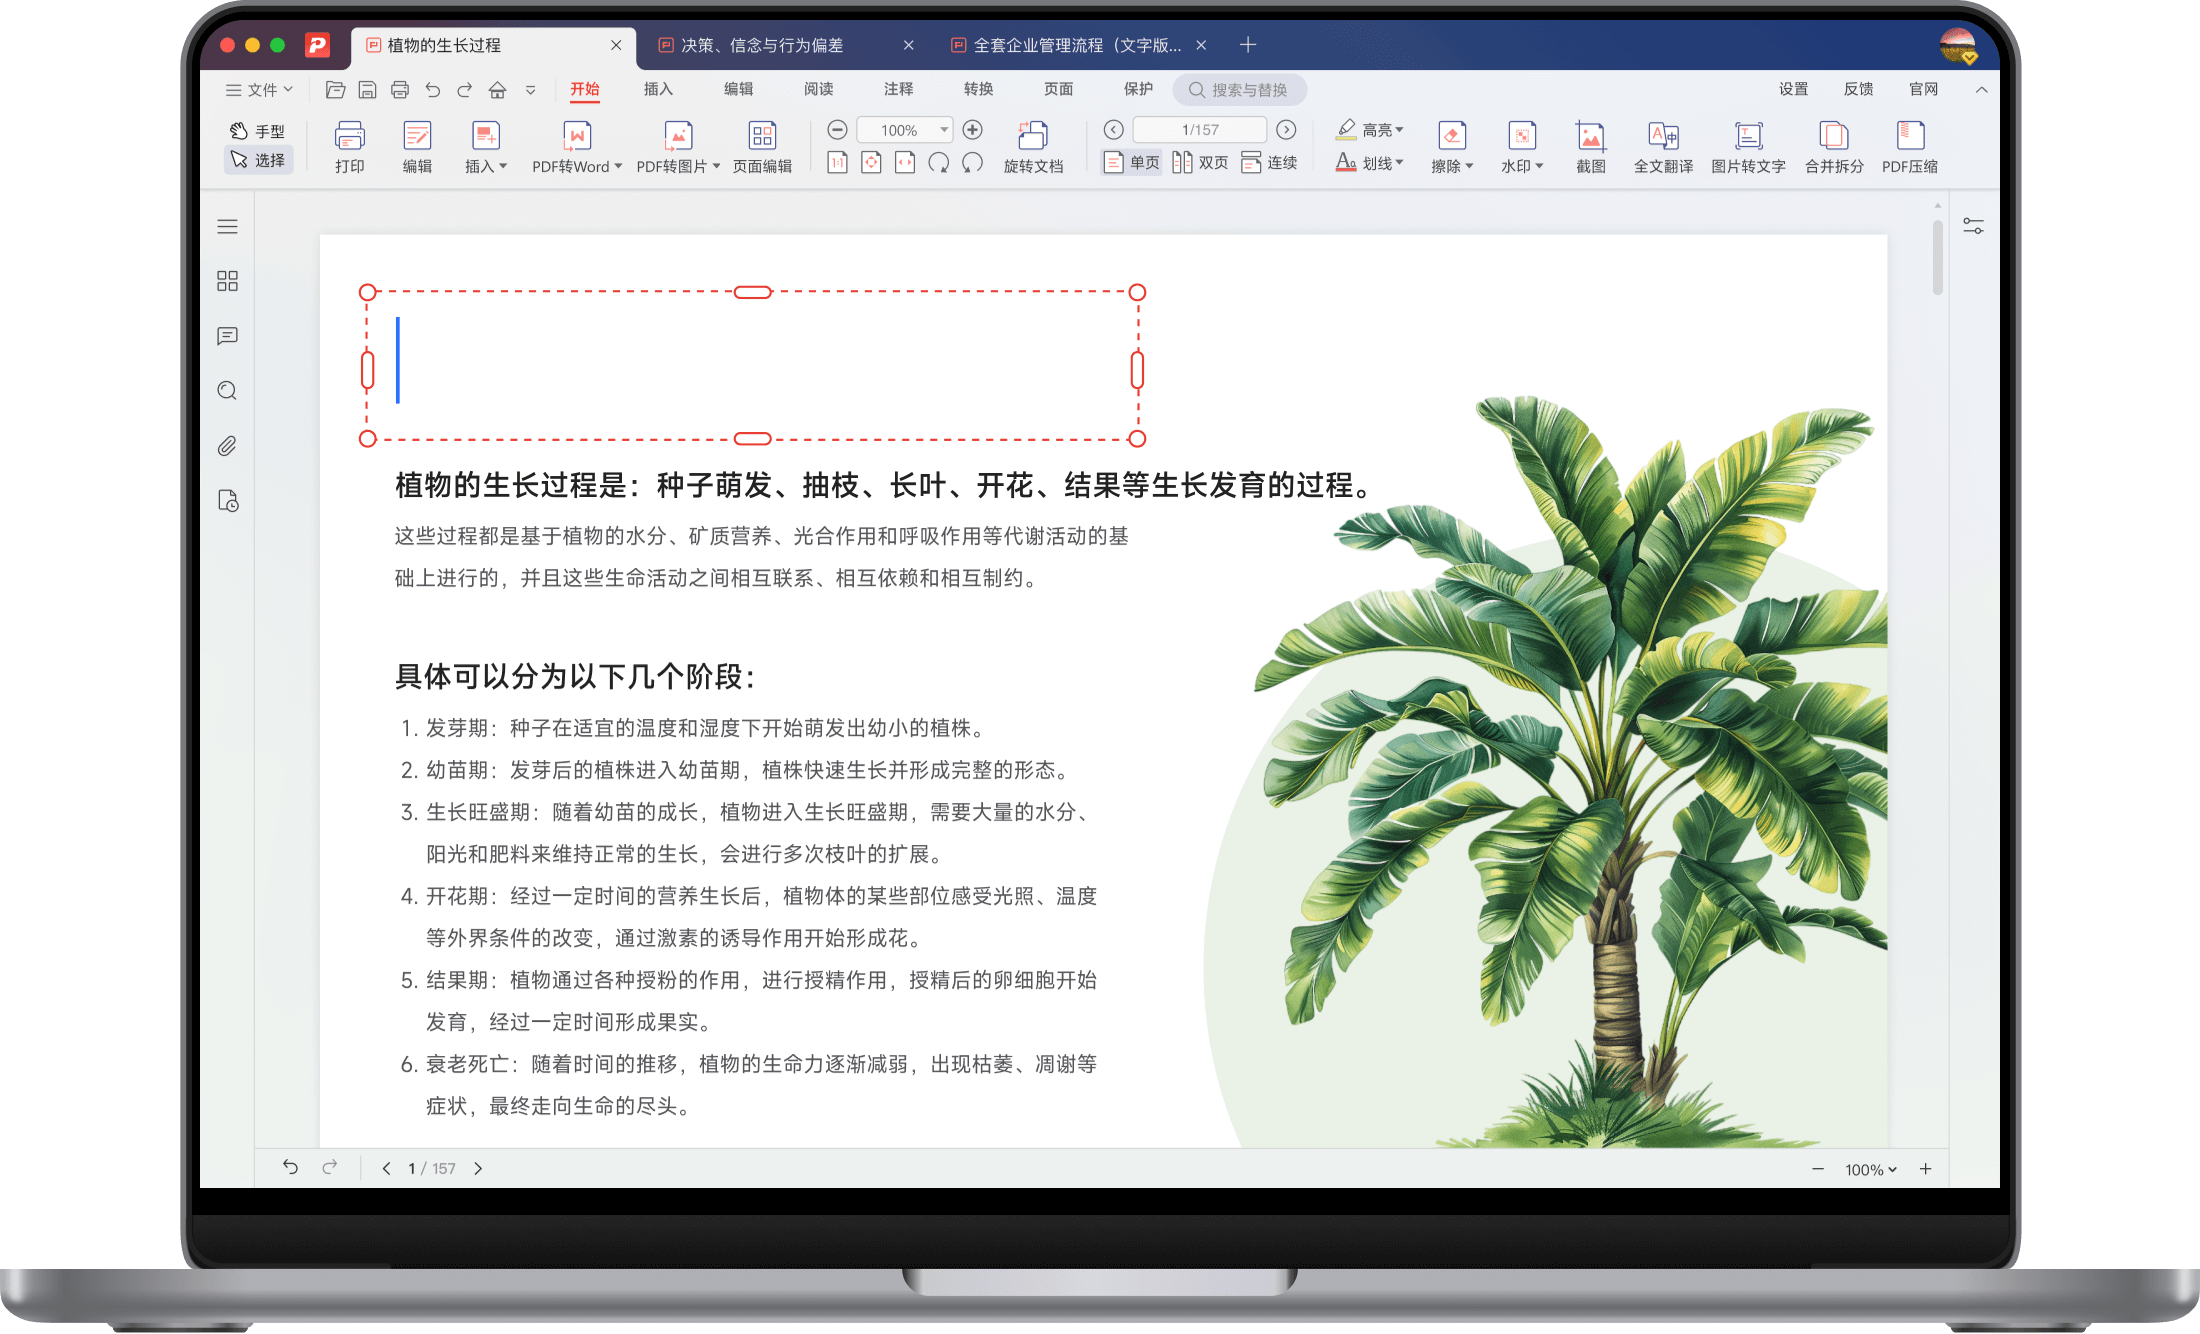The image size is (2200, 1334).
Task: Open the PDF to Word converter
Action: point(576,146)
